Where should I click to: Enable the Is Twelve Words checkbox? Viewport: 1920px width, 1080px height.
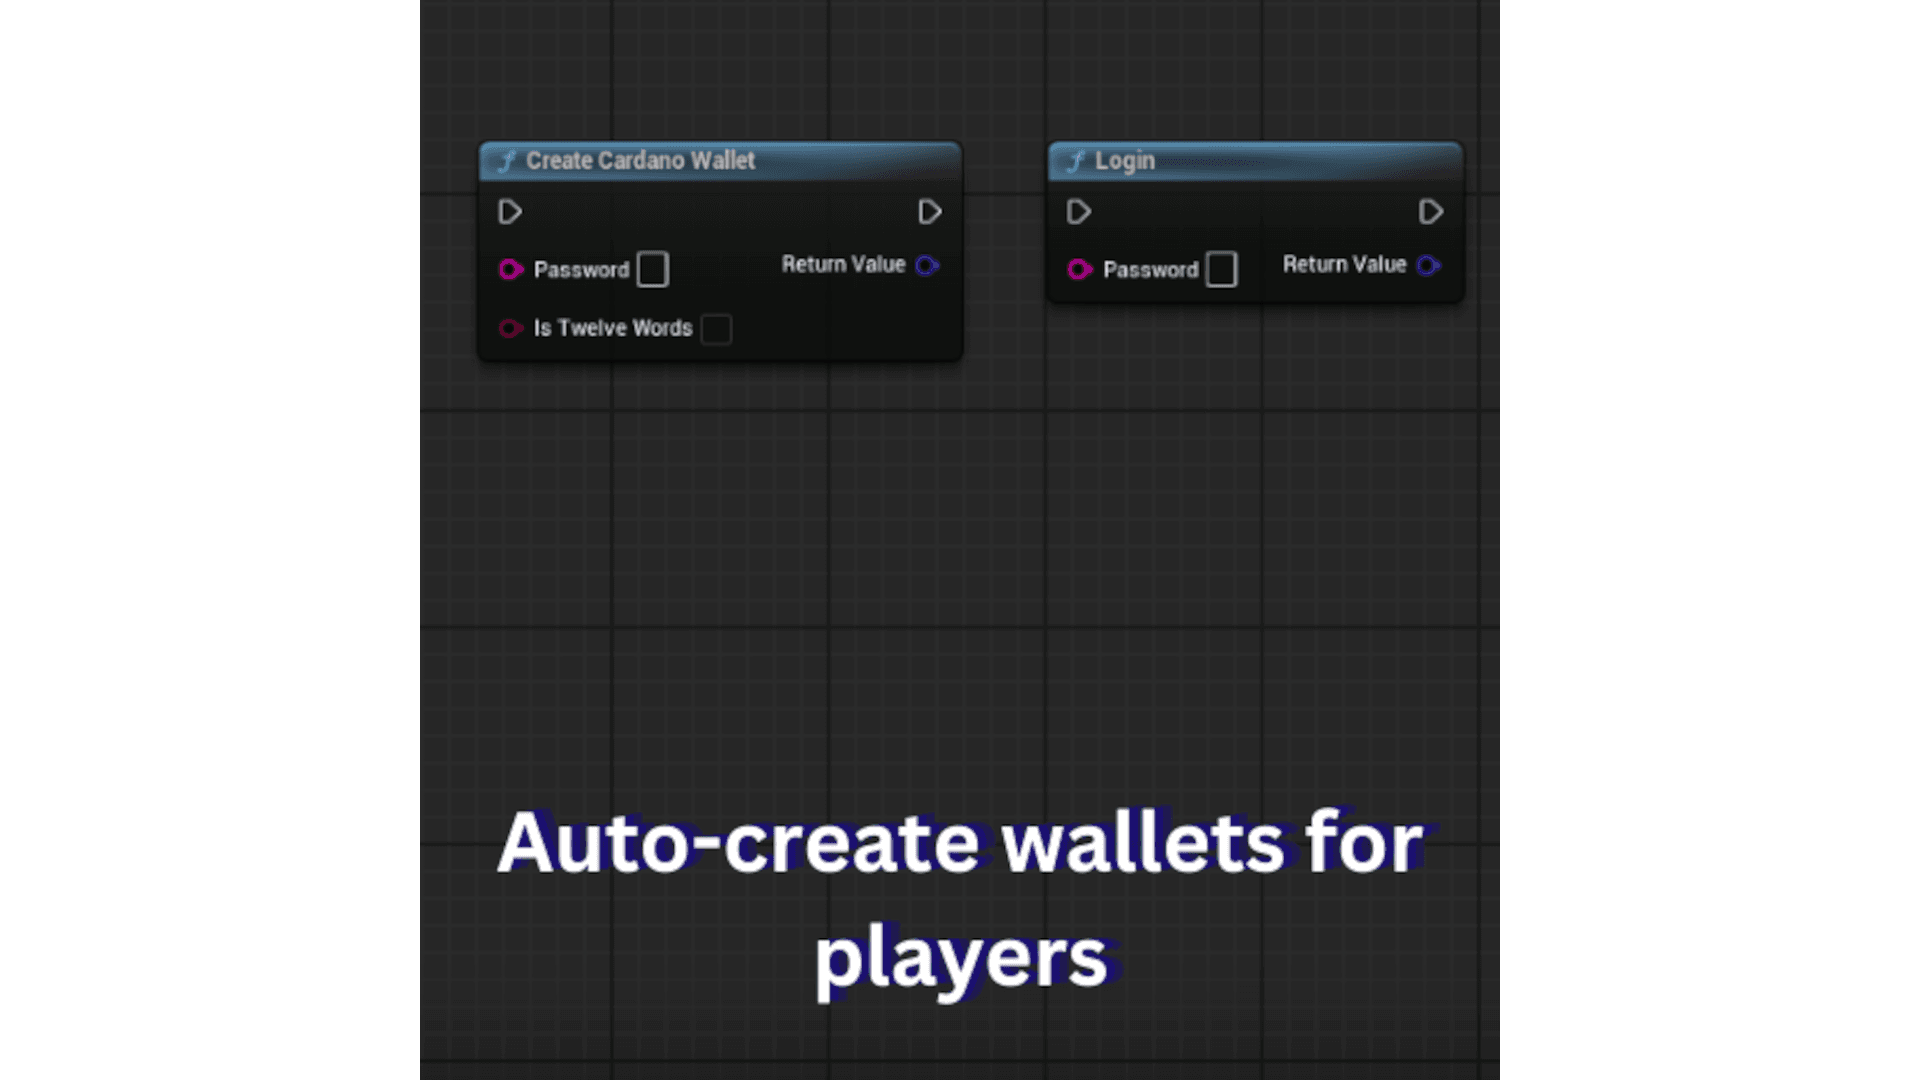716,329
